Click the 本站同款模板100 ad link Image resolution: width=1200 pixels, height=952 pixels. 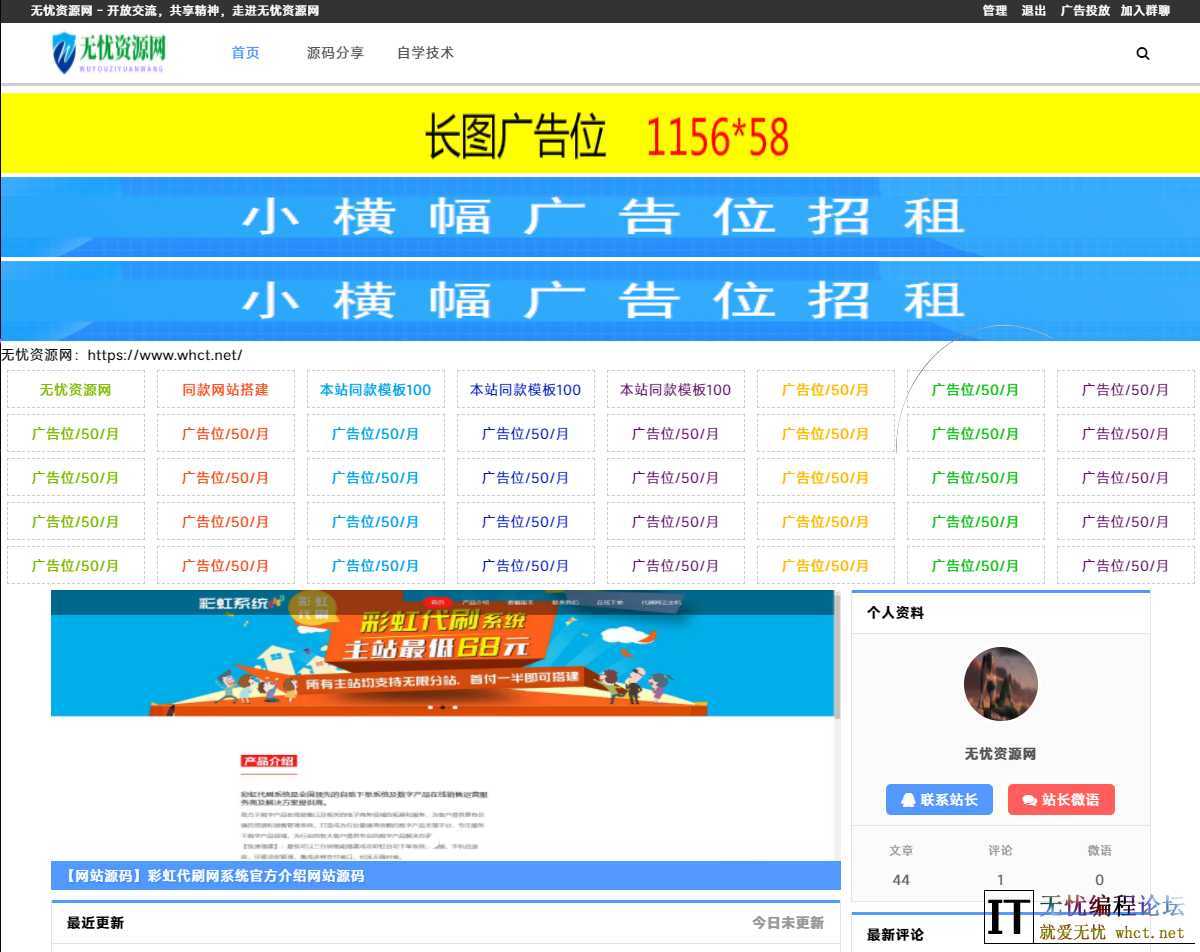[375, 389]
